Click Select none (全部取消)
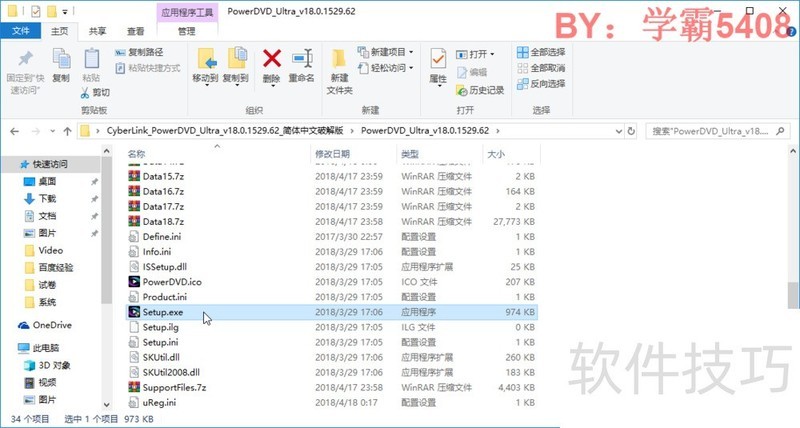This screenshot has width=800, height=428. click(541, 68)
